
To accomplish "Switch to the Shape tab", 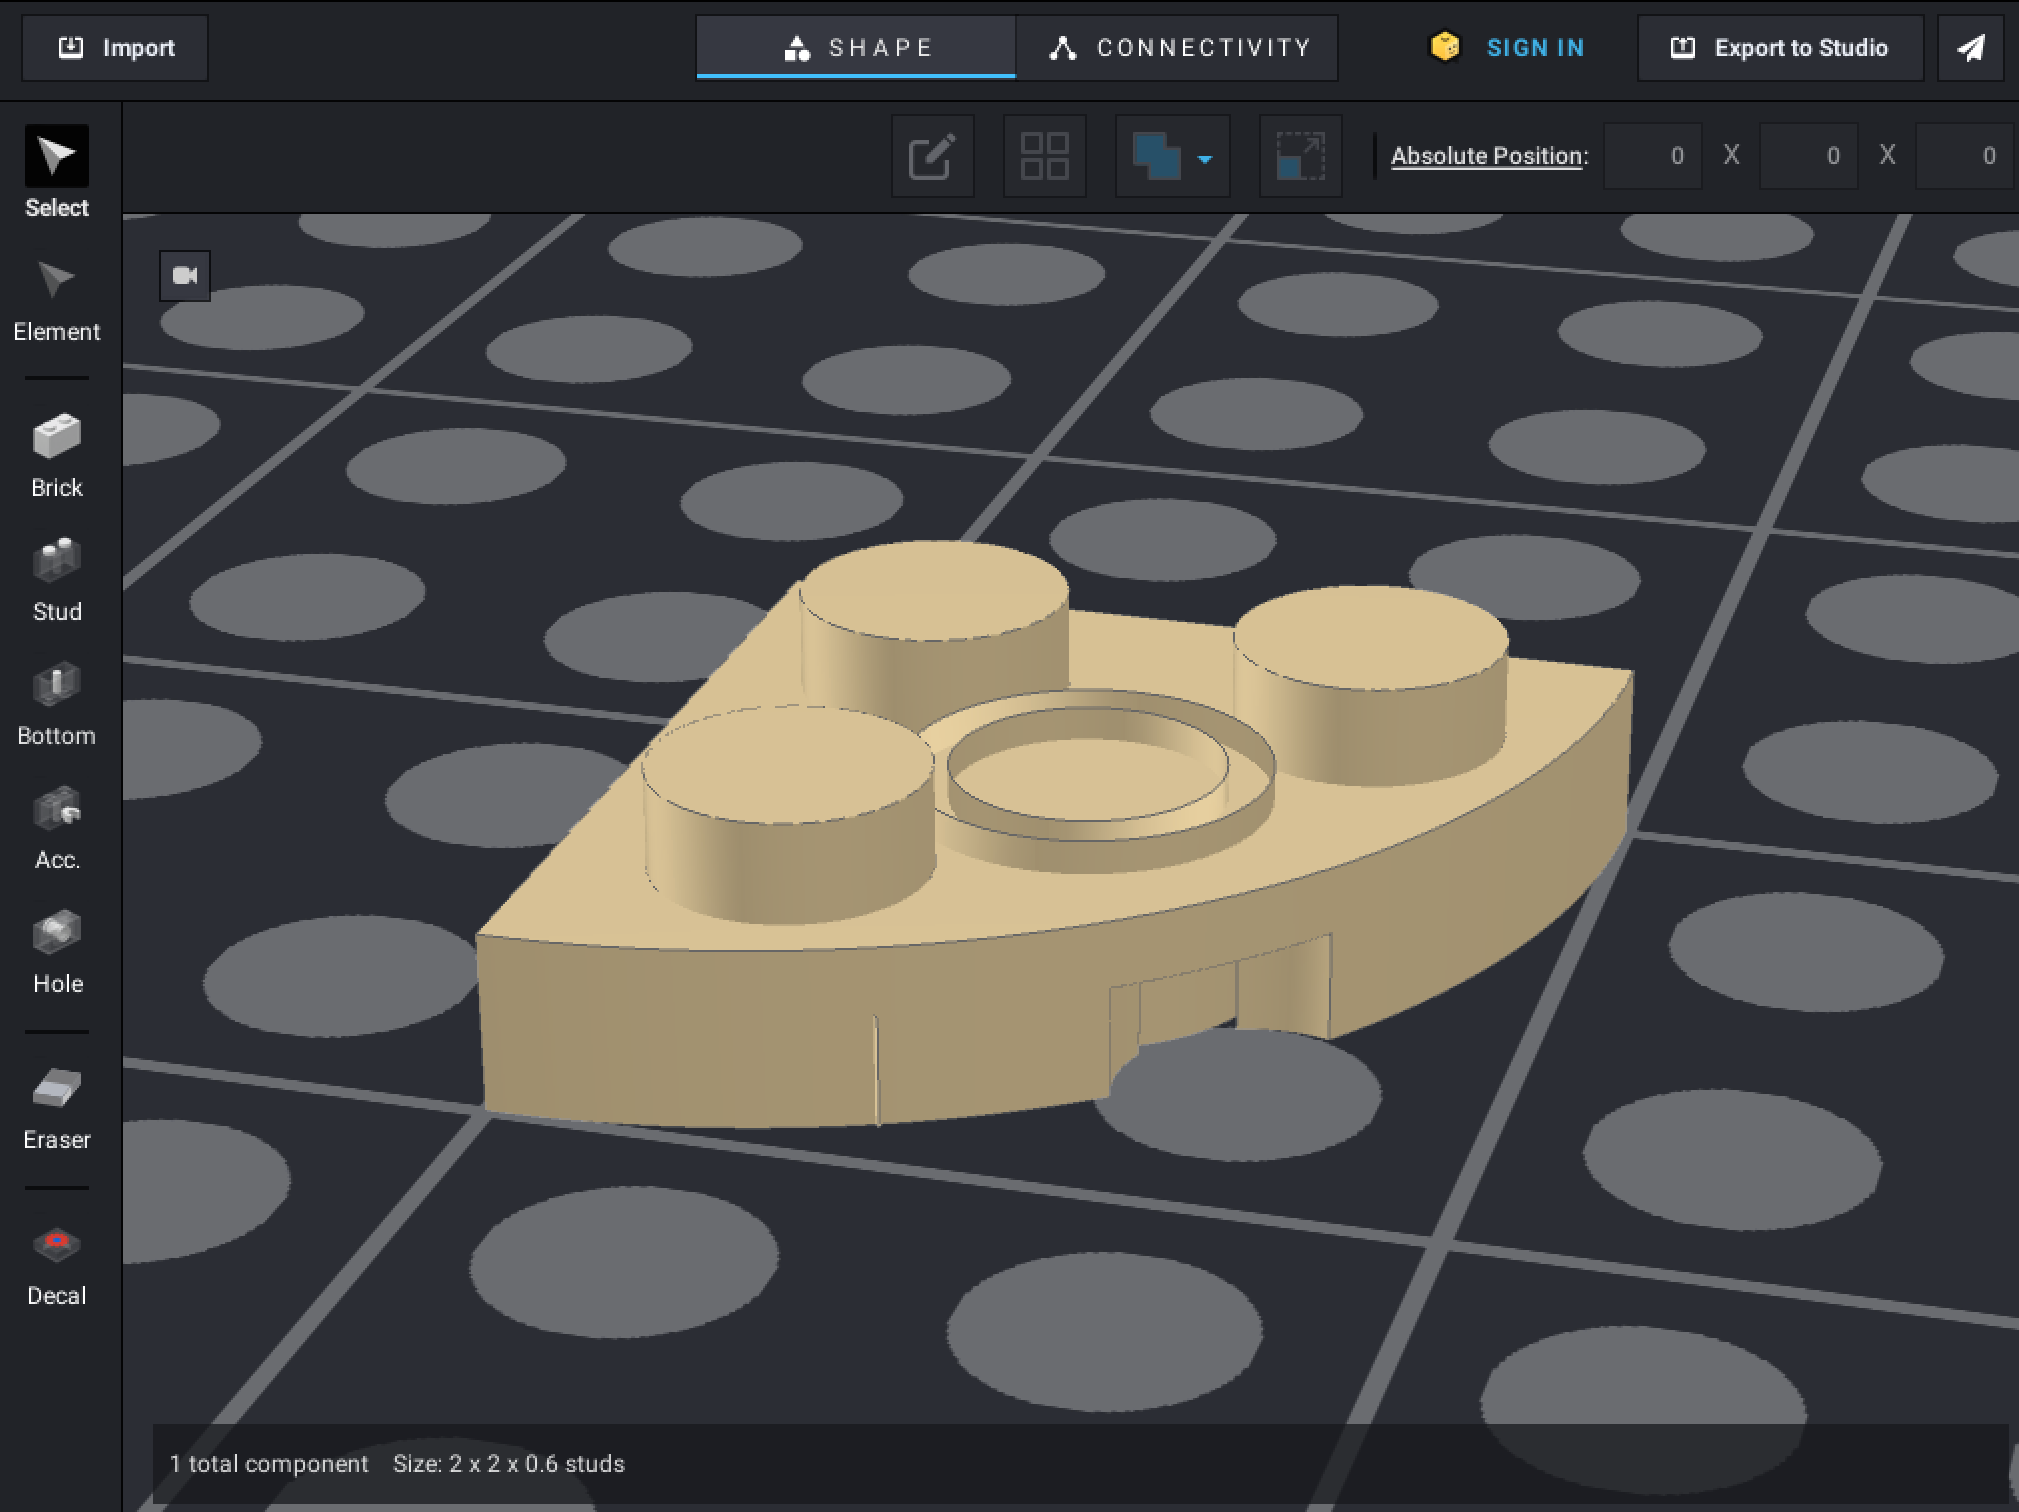I will [x=857, y=48].
